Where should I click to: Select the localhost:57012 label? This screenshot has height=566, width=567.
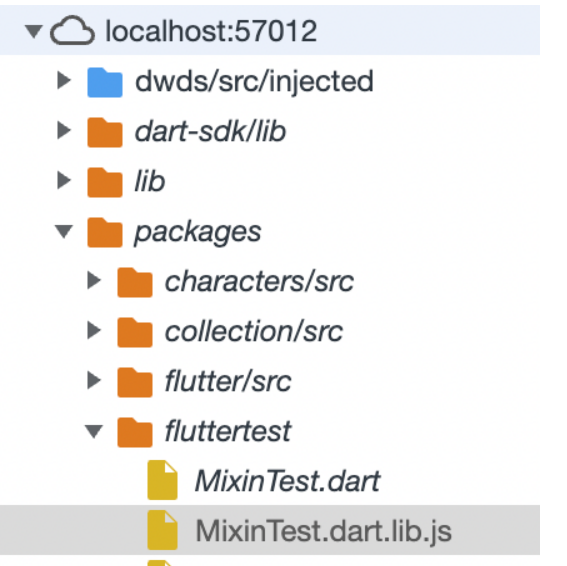tap(211, 31)
